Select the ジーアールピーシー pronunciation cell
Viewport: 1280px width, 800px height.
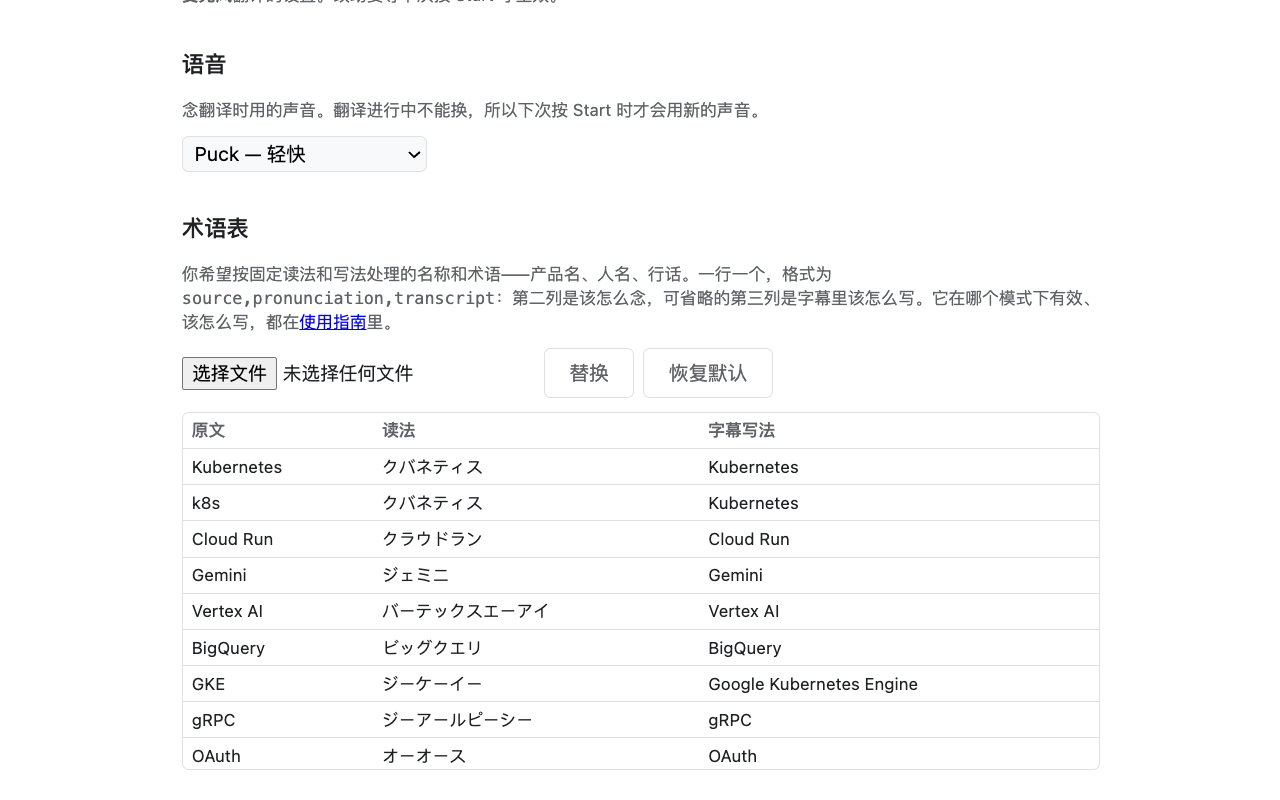coord(537,720)
